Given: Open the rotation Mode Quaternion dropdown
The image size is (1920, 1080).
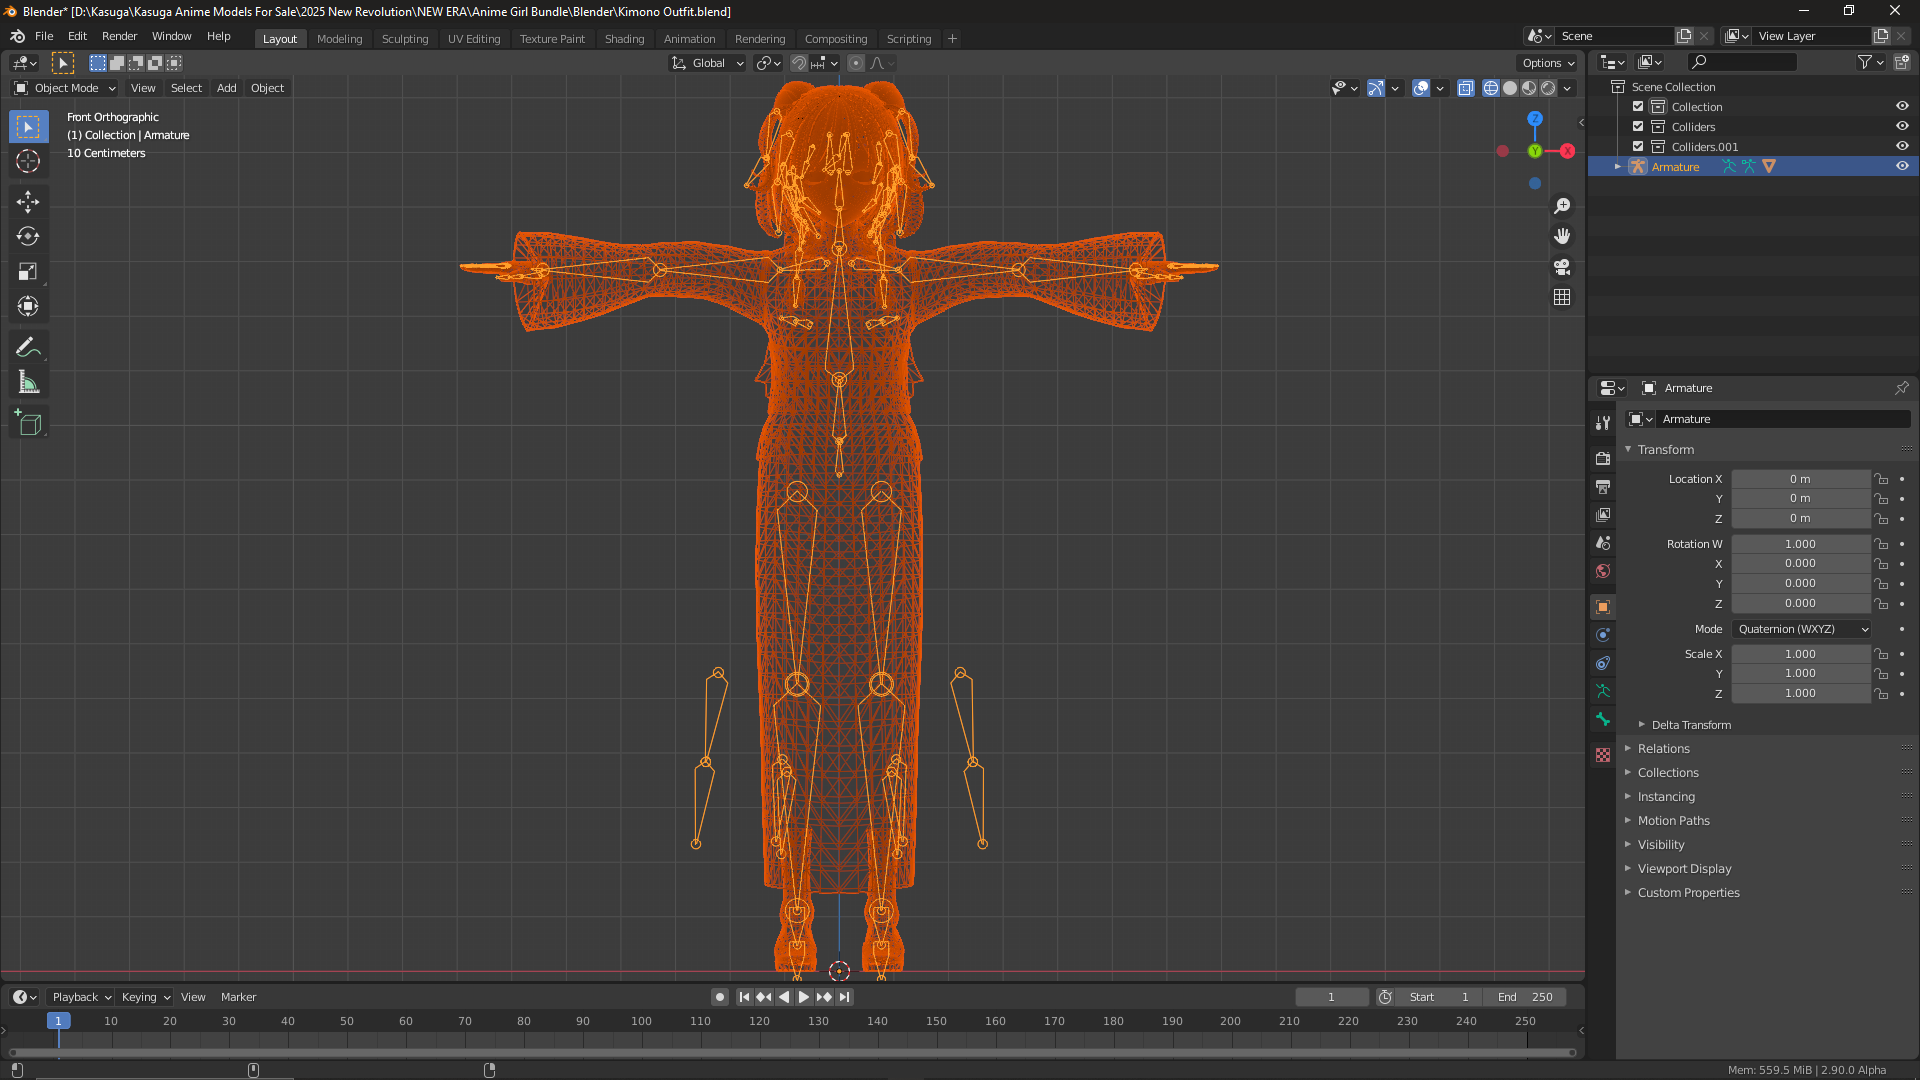Looking at the screenshot, I should point(1801,629).
